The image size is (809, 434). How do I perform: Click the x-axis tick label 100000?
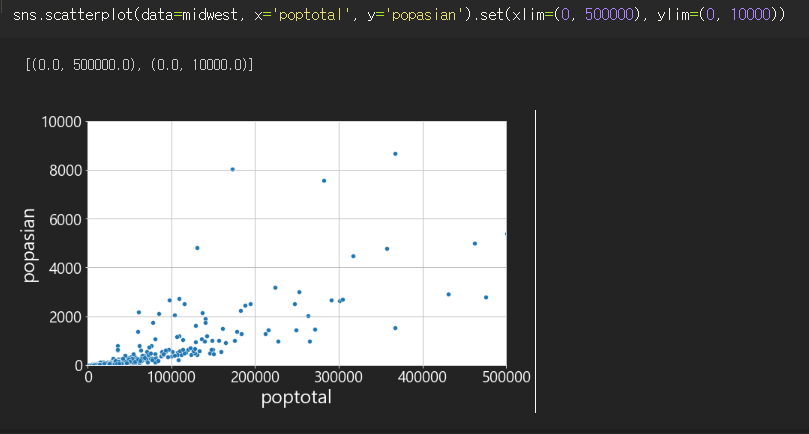(171, 377)
